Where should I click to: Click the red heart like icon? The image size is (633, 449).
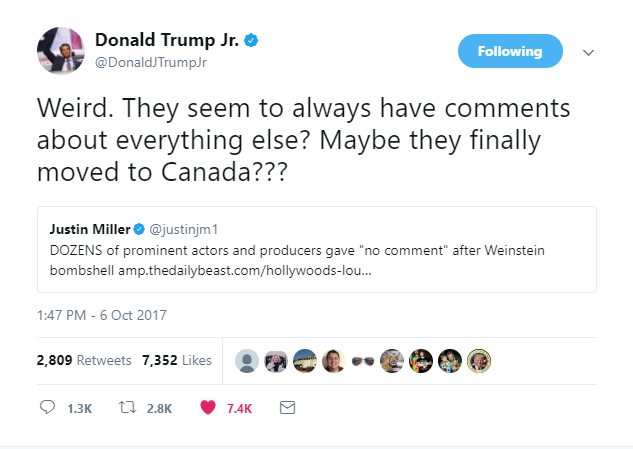[209, 408]
